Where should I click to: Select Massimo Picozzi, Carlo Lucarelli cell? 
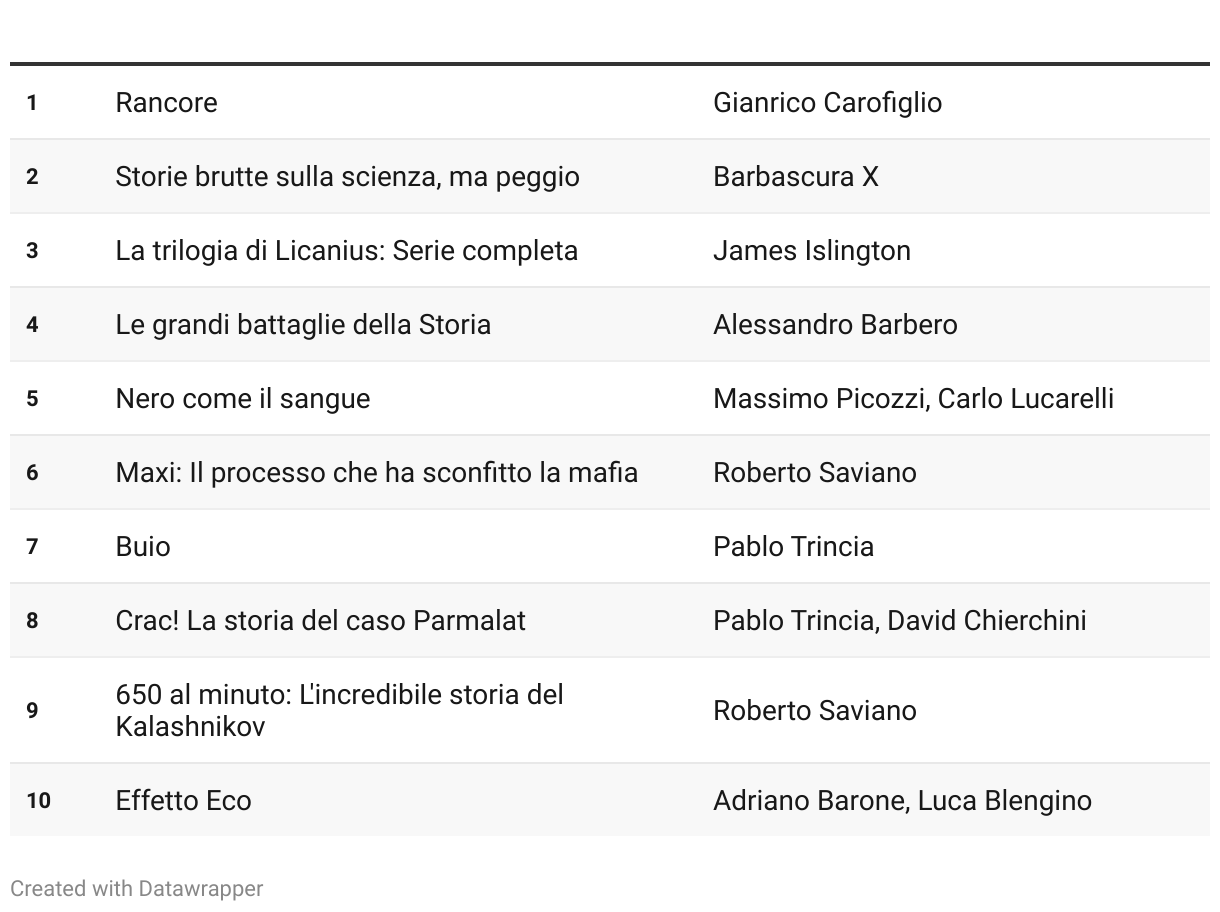pos(913,398)
